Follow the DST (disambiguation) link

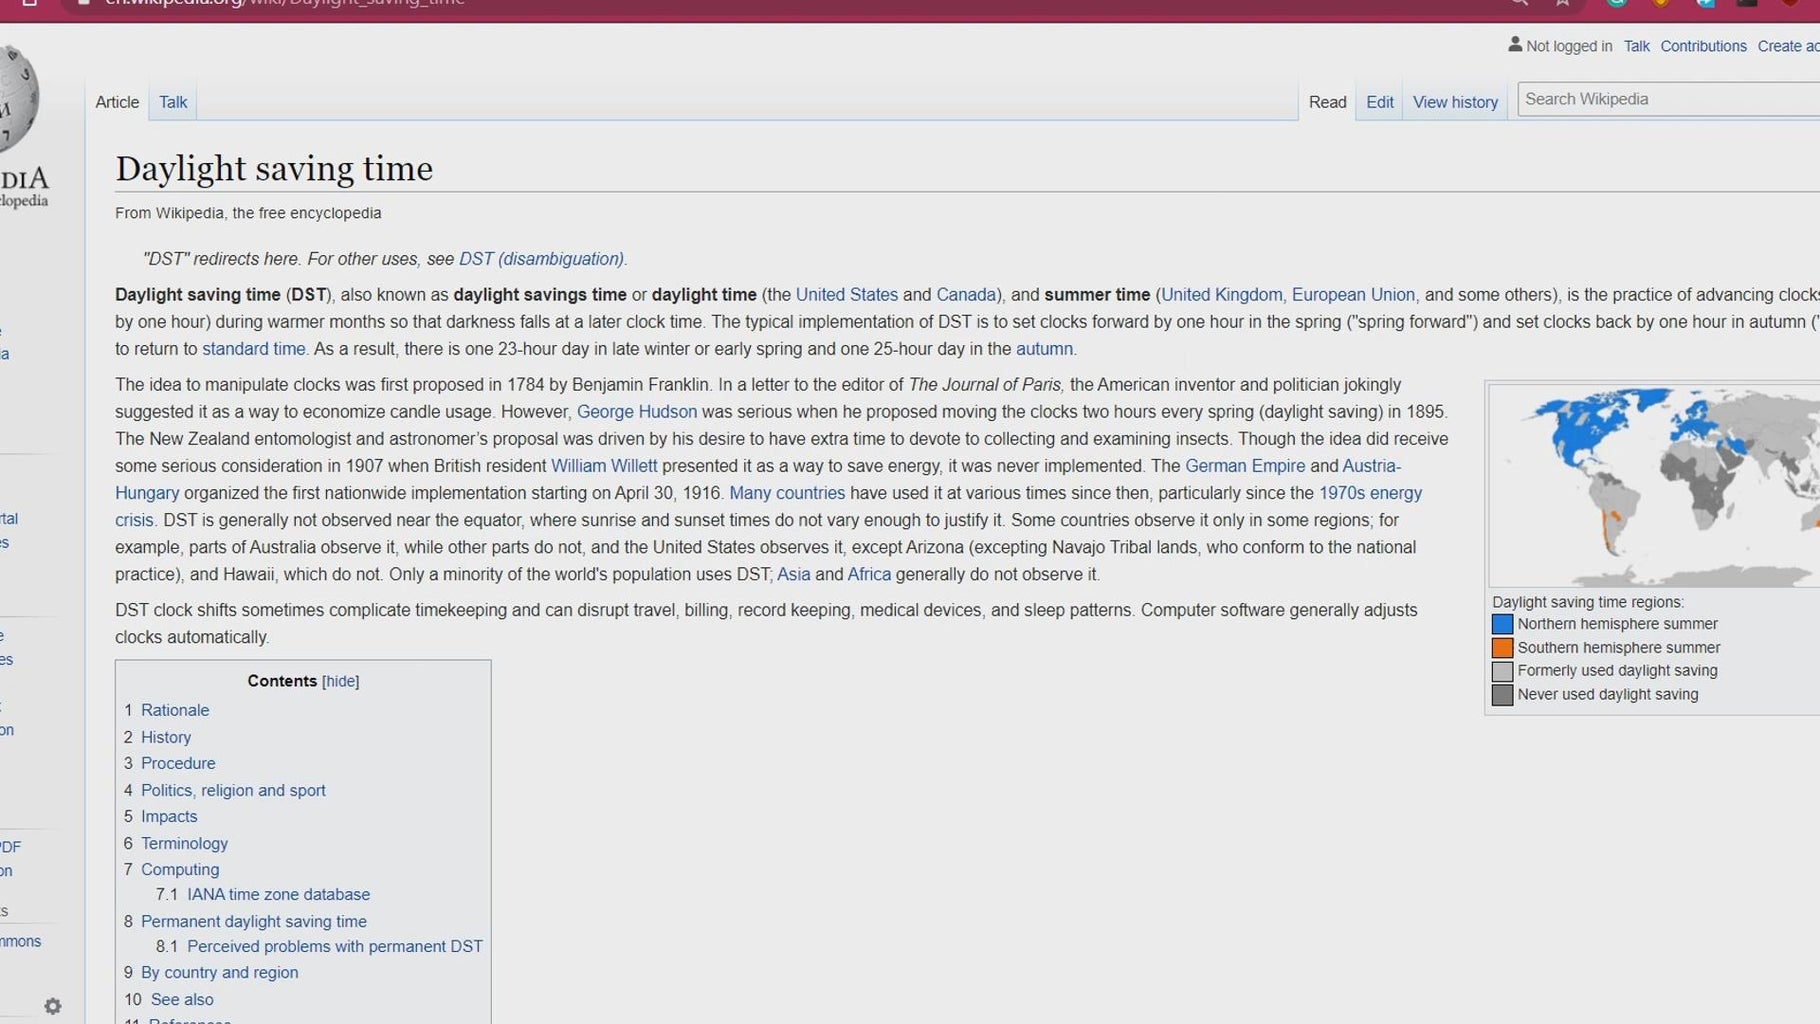coord(541,259)
